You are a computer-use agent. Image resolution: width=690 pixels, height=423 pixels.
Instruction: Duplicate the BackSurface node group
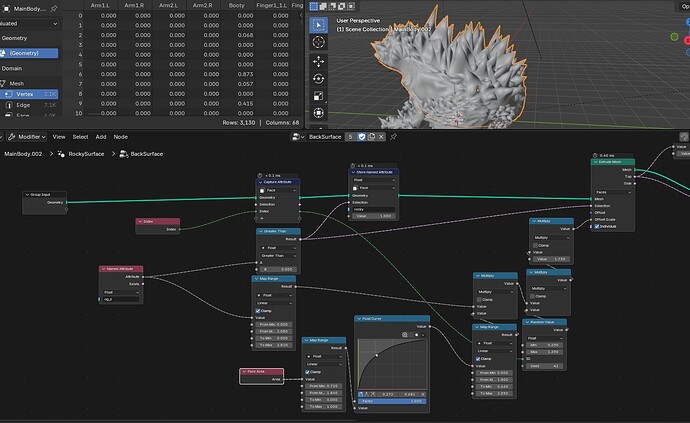pyautogui.click(x=371, y=137)
